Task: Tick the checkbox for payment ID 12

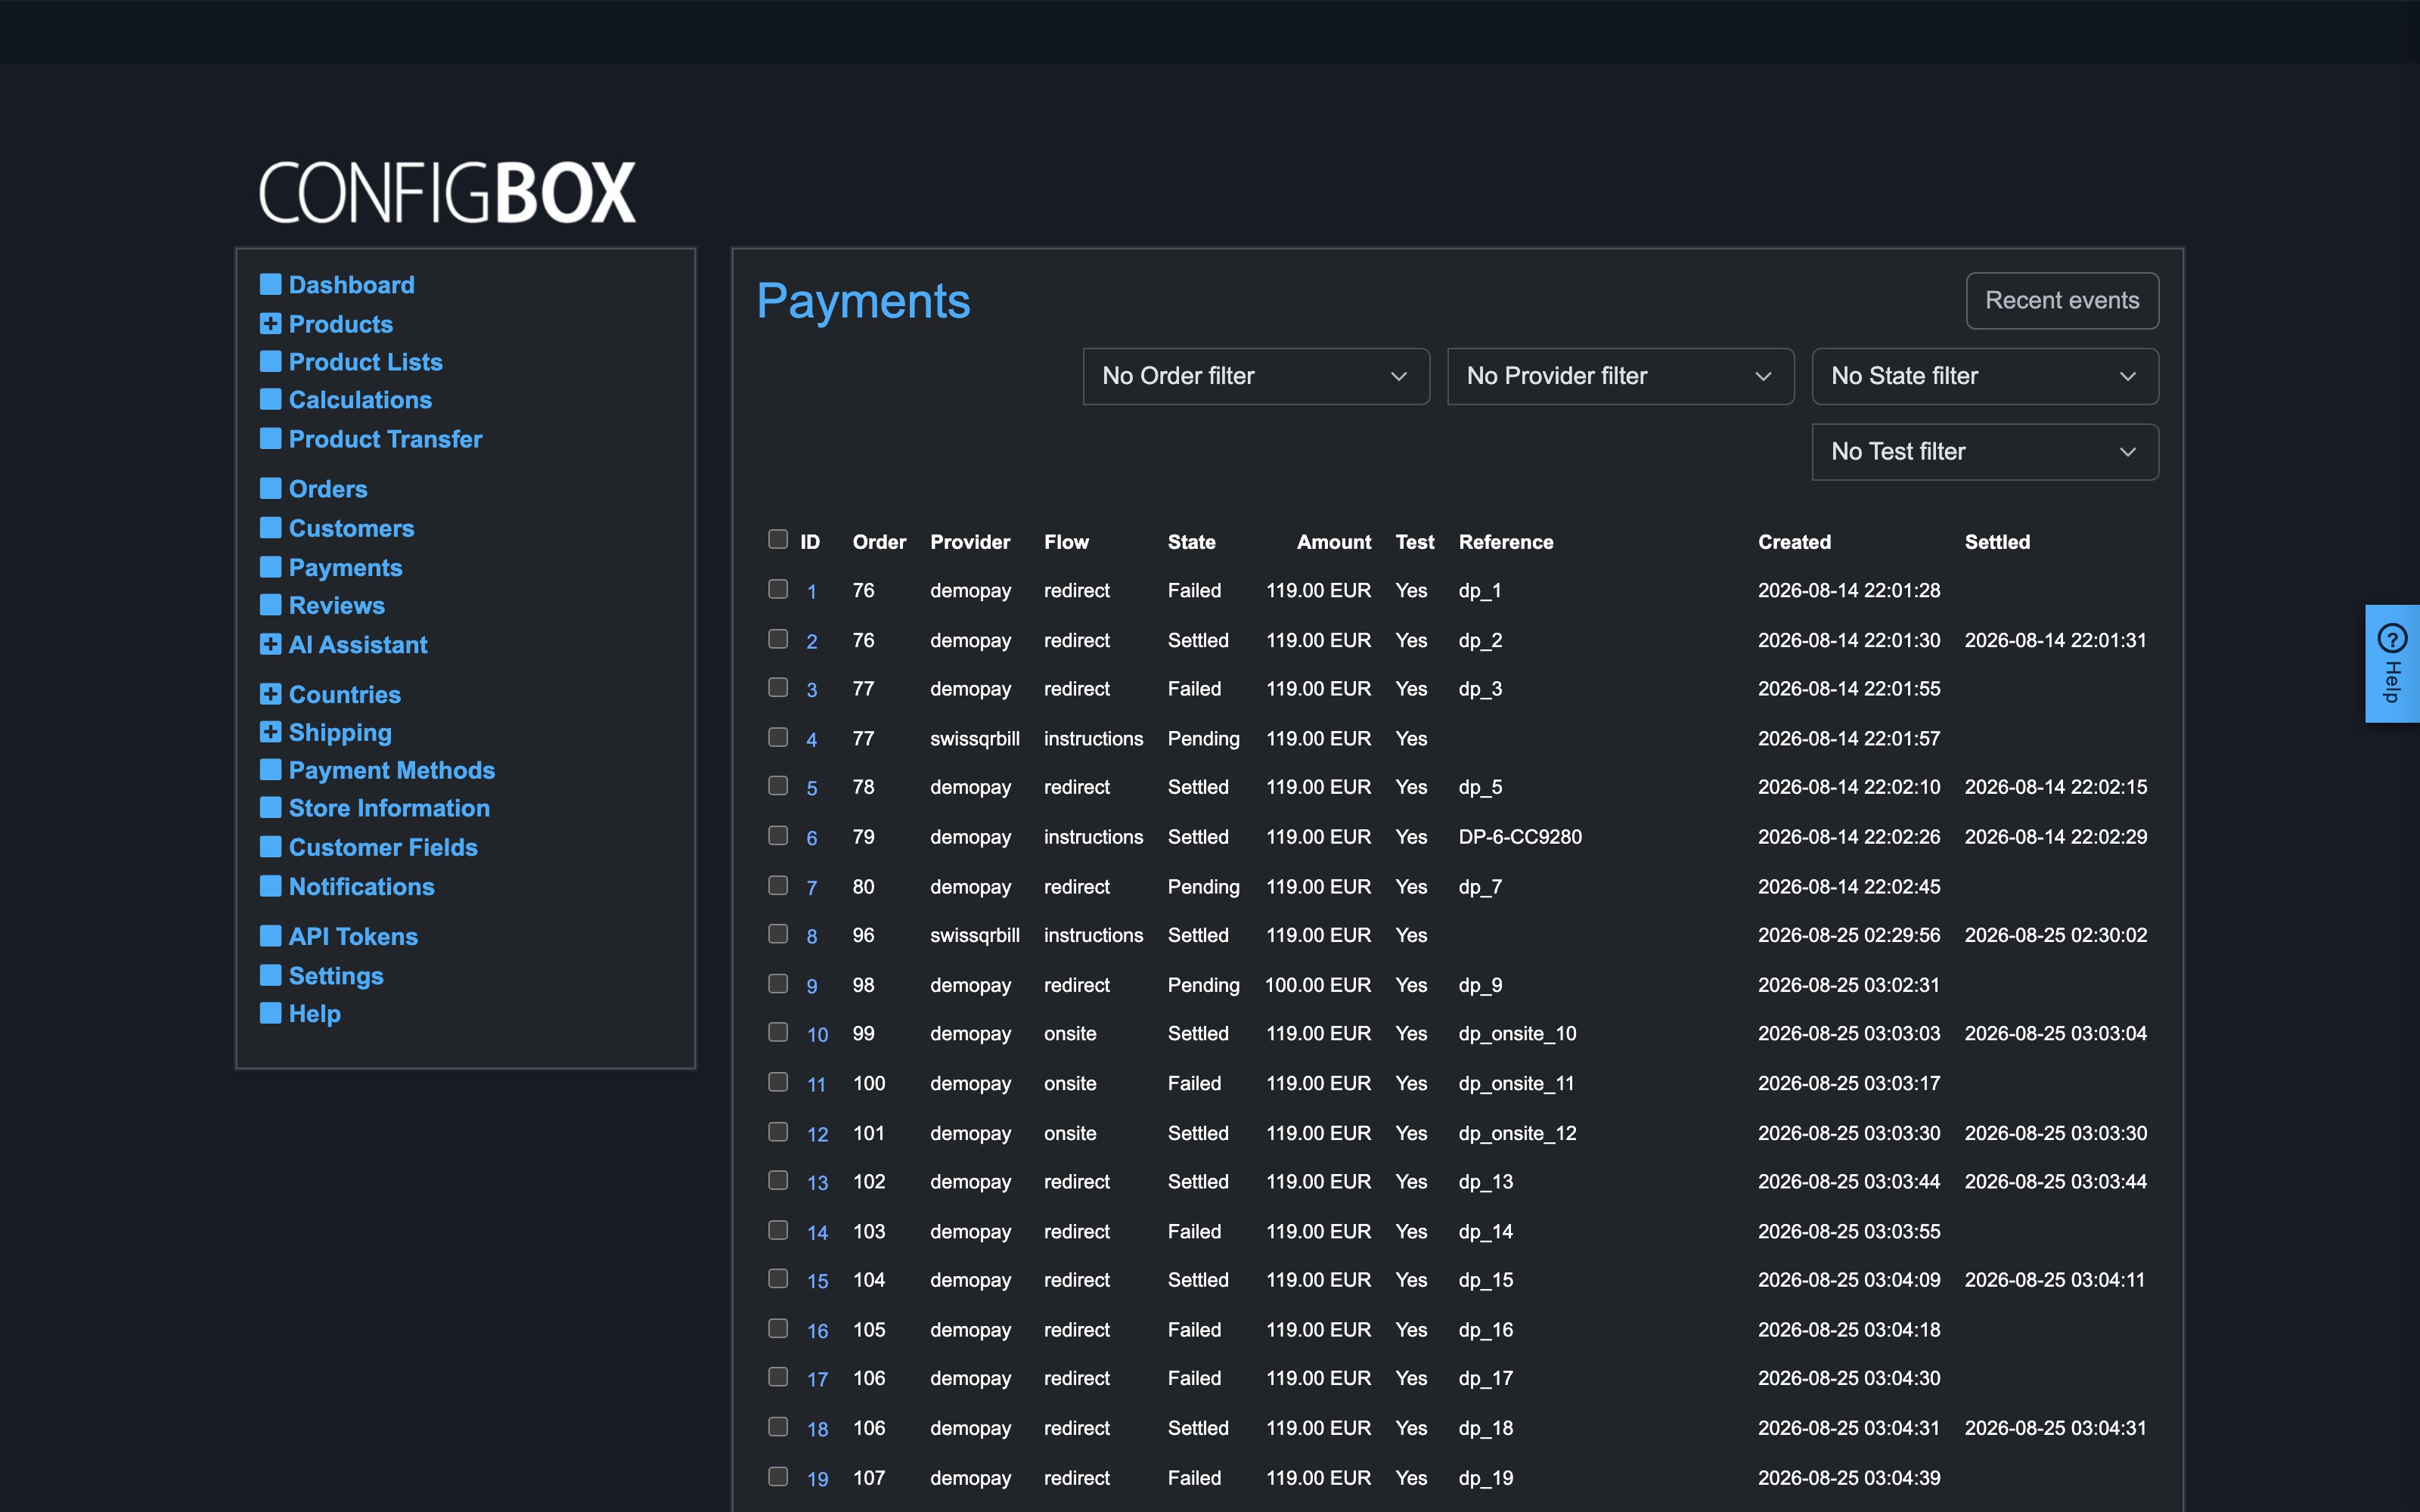Action: coord(778,1131)
